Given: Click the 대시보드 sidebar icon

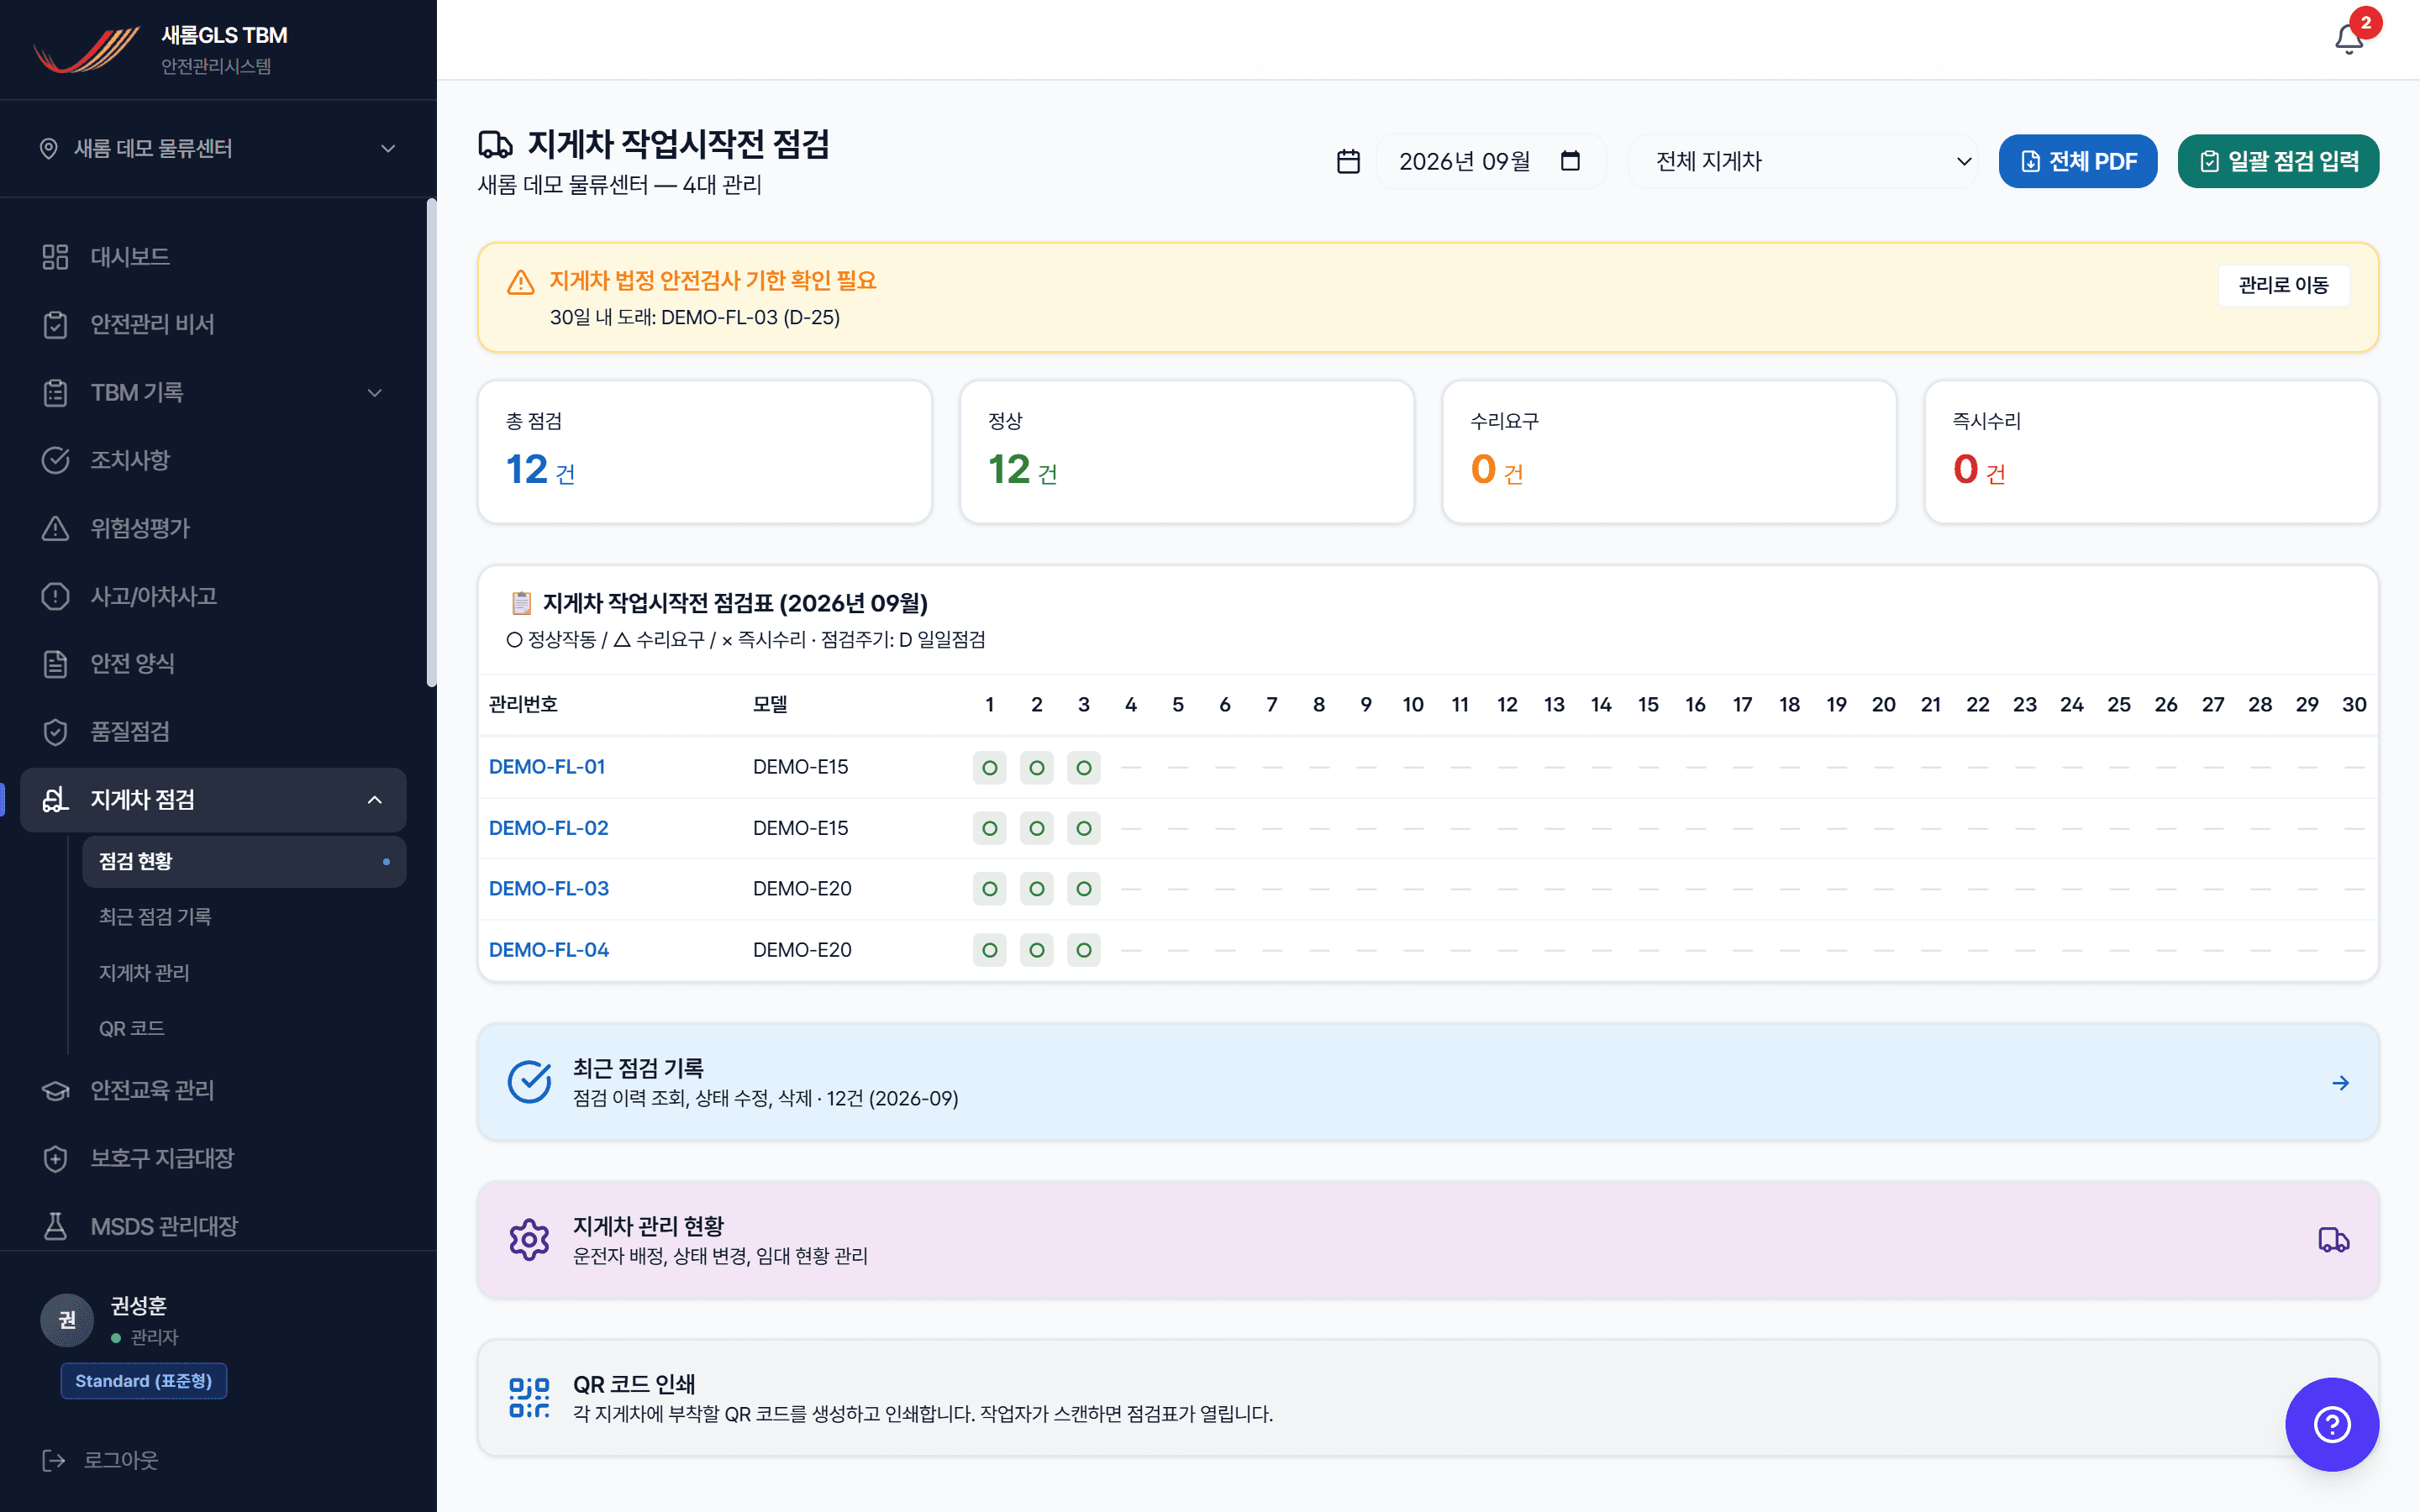Looking at the screenshot, I should [55, 257].
